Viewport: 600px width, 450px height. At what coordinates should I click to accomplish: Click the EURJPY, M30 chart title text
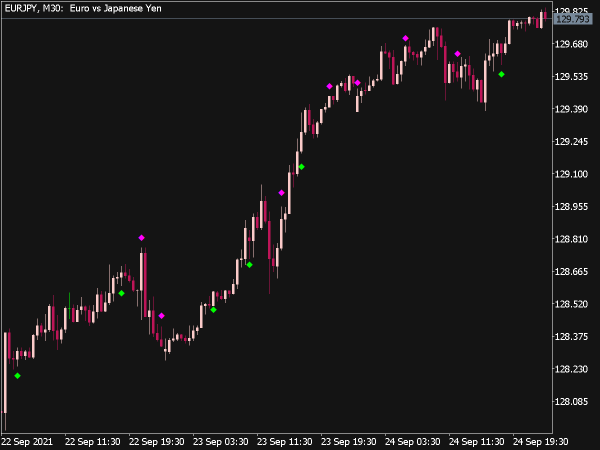[83, 8]
